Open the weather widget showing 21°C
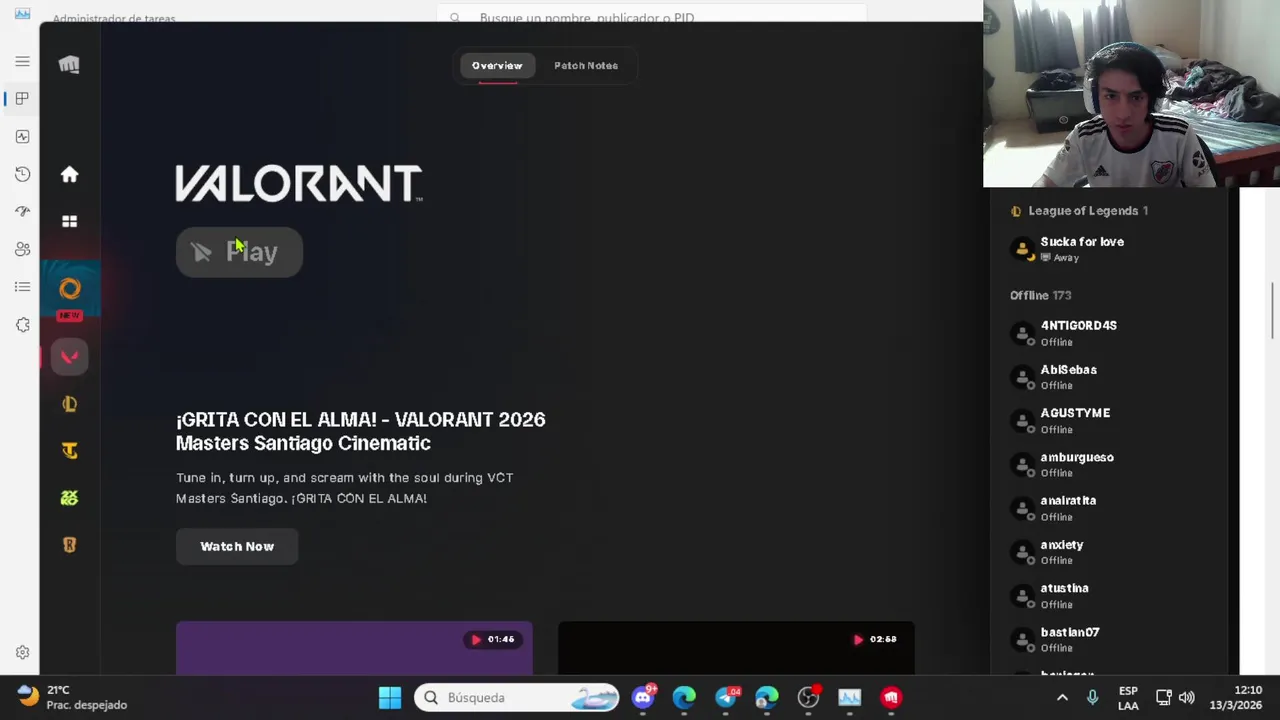1280x720 pixels. (72, 697)
